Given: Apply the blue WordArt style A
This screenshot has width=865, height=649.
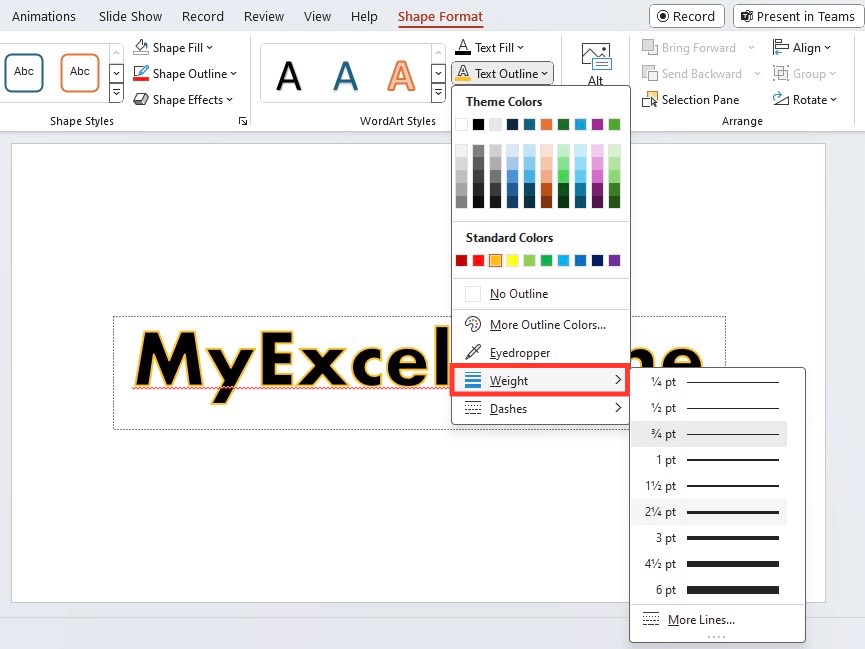Looking at the screenshot, I should pos(345,76).
